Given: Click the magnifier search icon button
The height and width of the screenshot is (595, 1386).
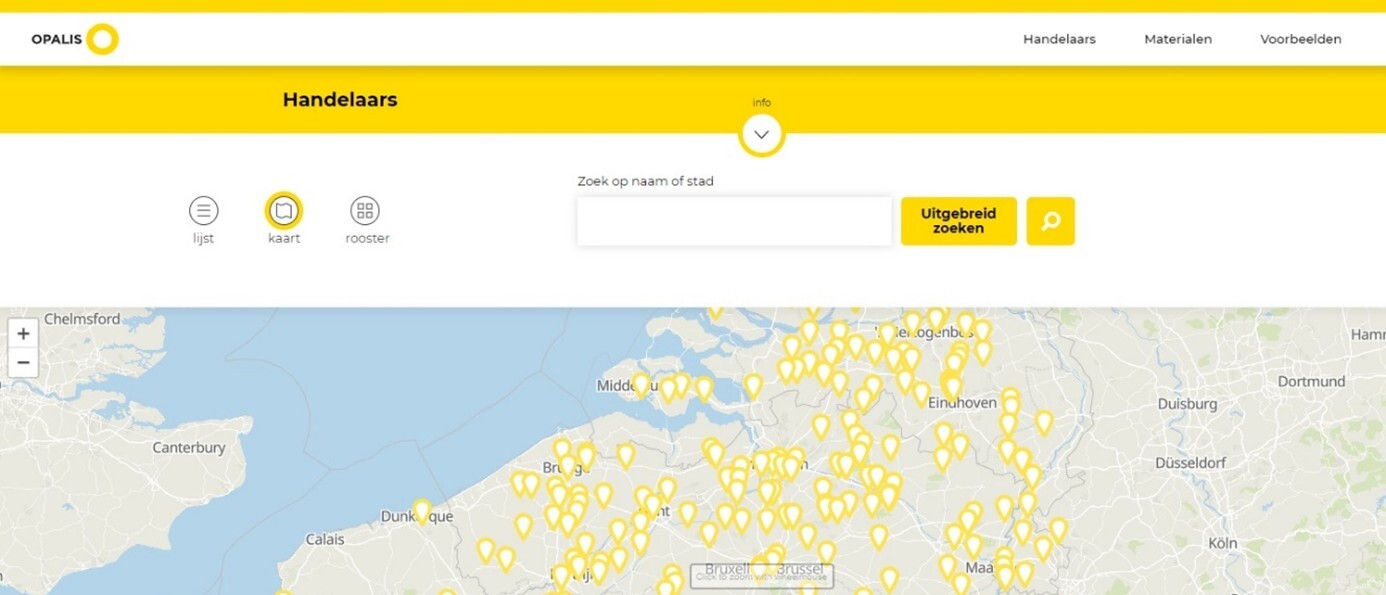Looking at the screenshot, I should pyautogui.click(x=1050, y=221).
